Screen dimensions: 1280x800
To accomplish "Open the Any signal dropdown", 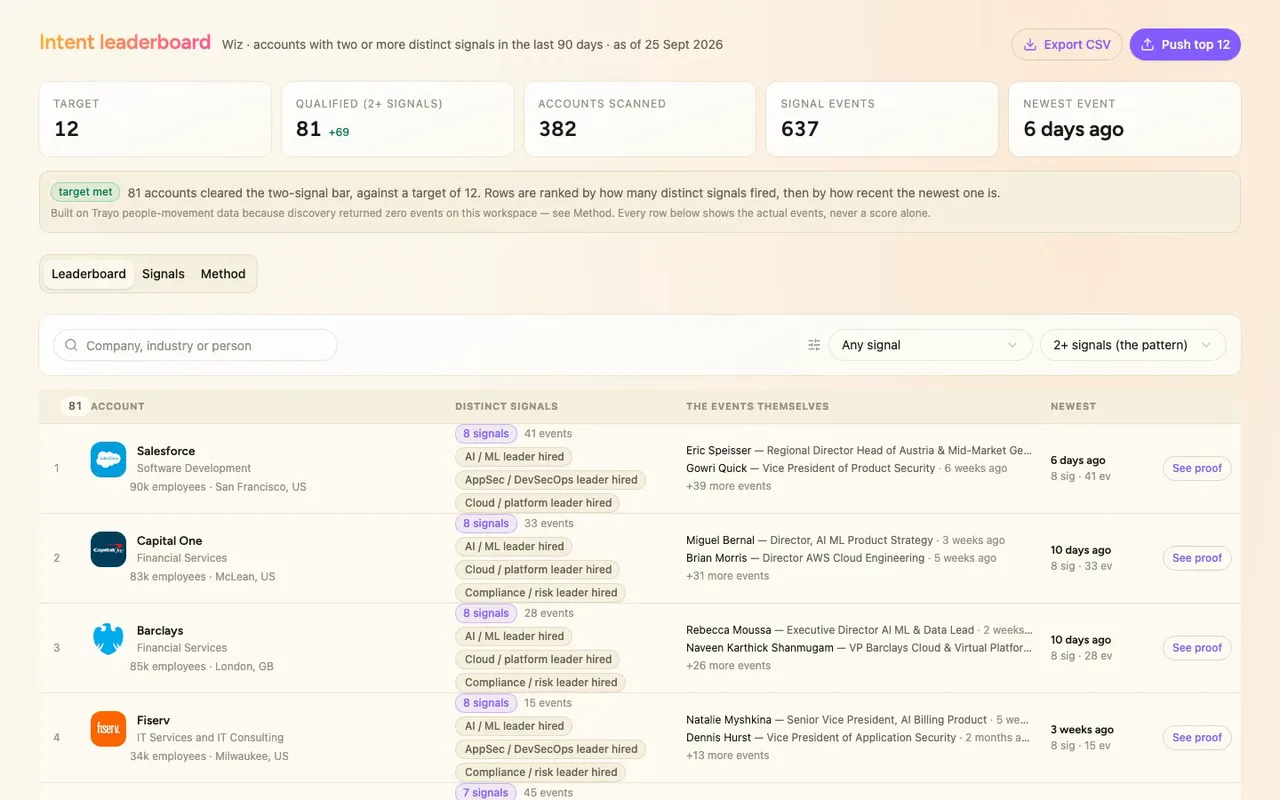I will (930, 345).
